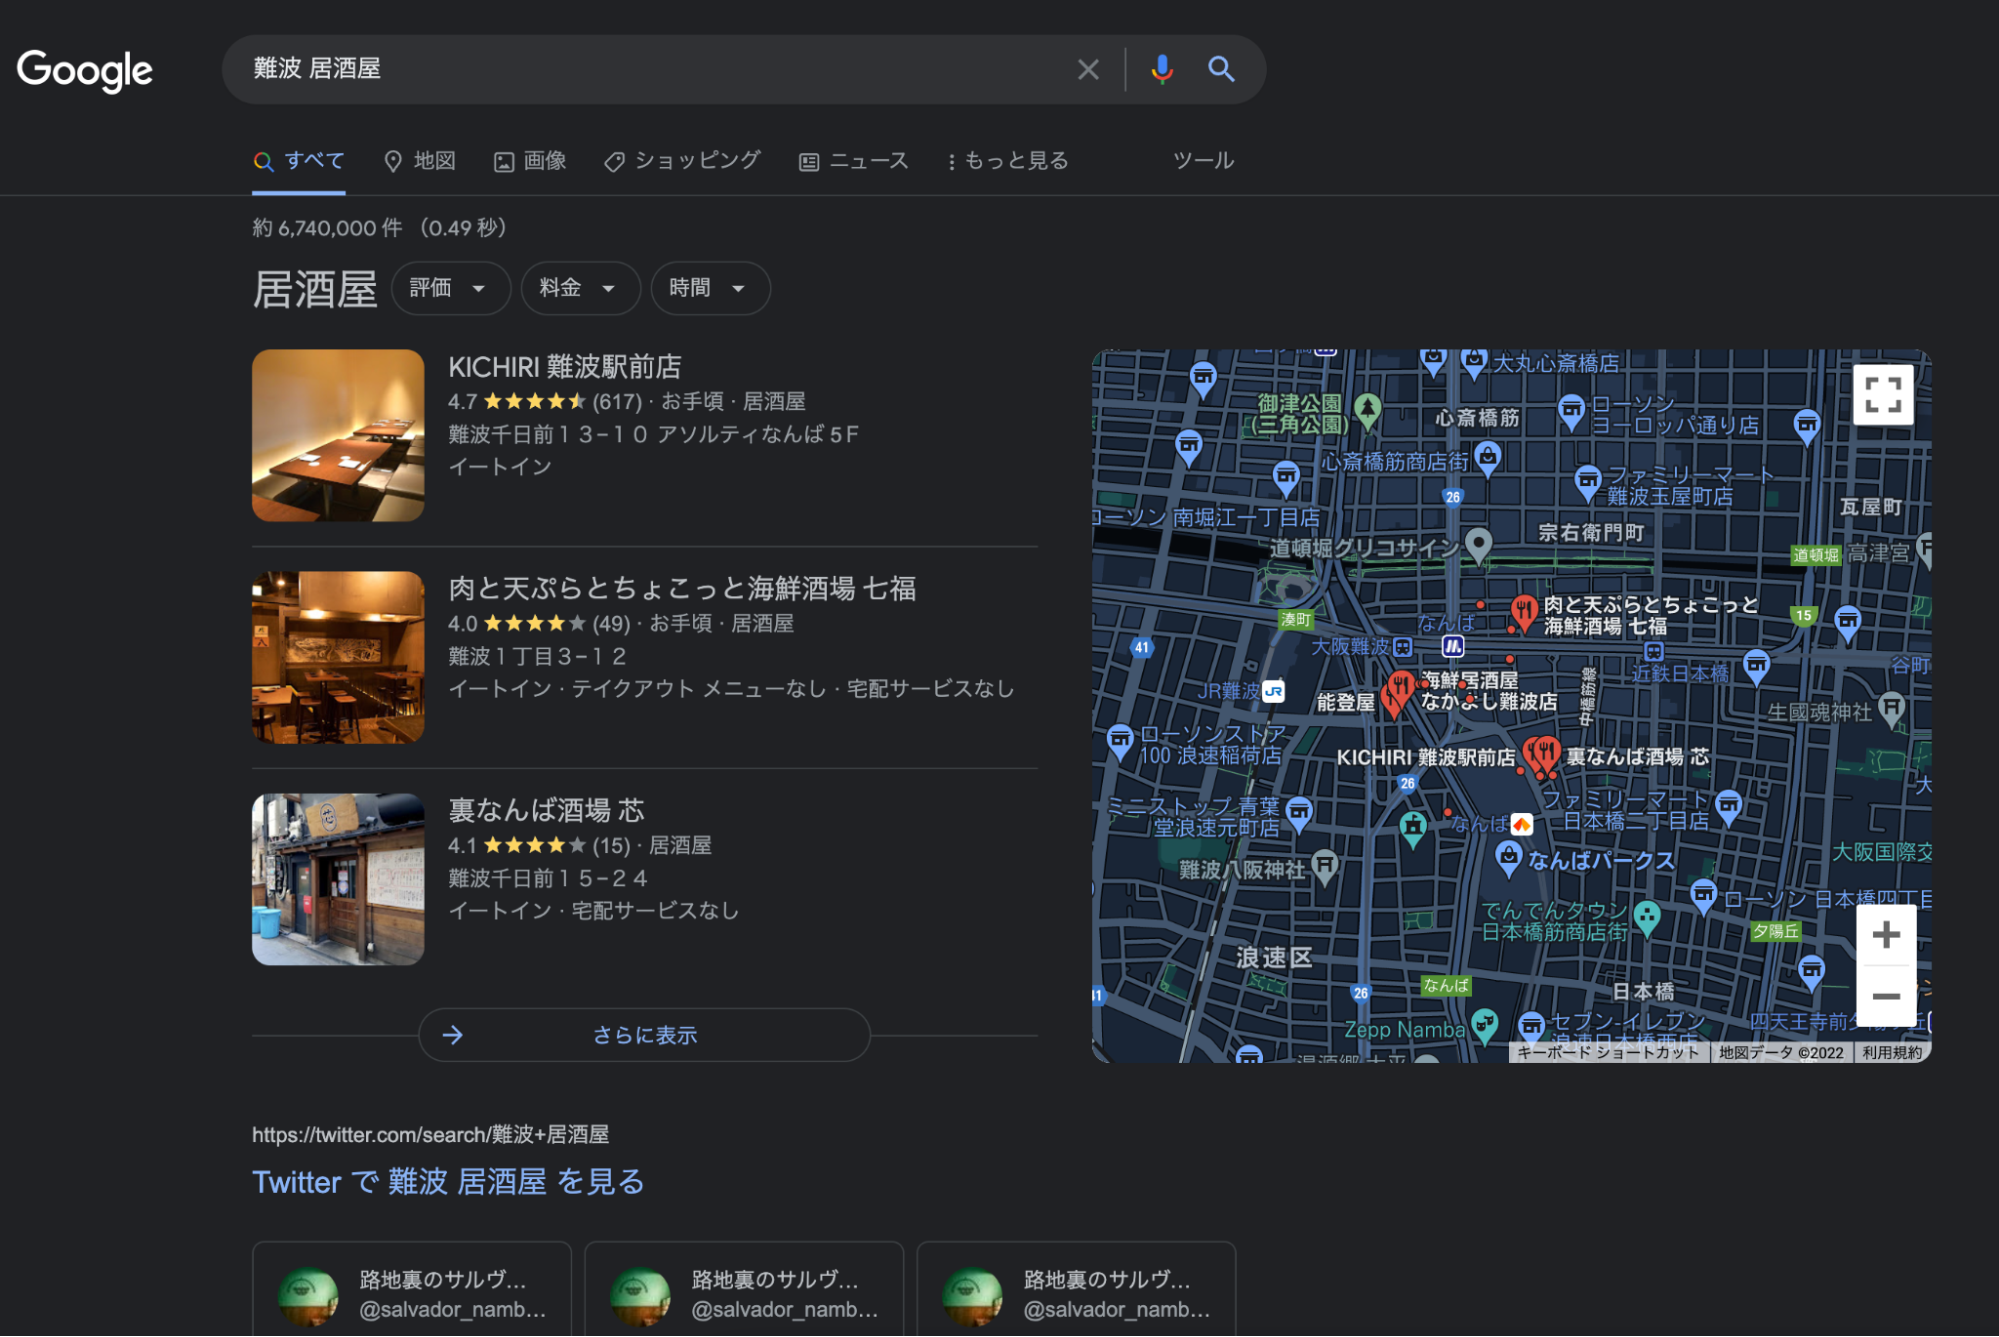Open KICHIRI 難波駅前店 photo thumbnail

(x=338, y=435)
